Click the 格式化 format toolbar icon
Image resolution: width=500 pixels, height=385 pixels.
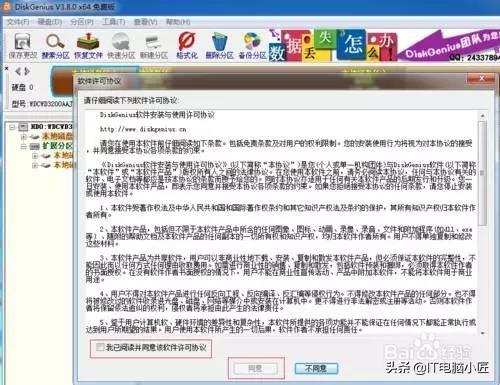[187, 46]
